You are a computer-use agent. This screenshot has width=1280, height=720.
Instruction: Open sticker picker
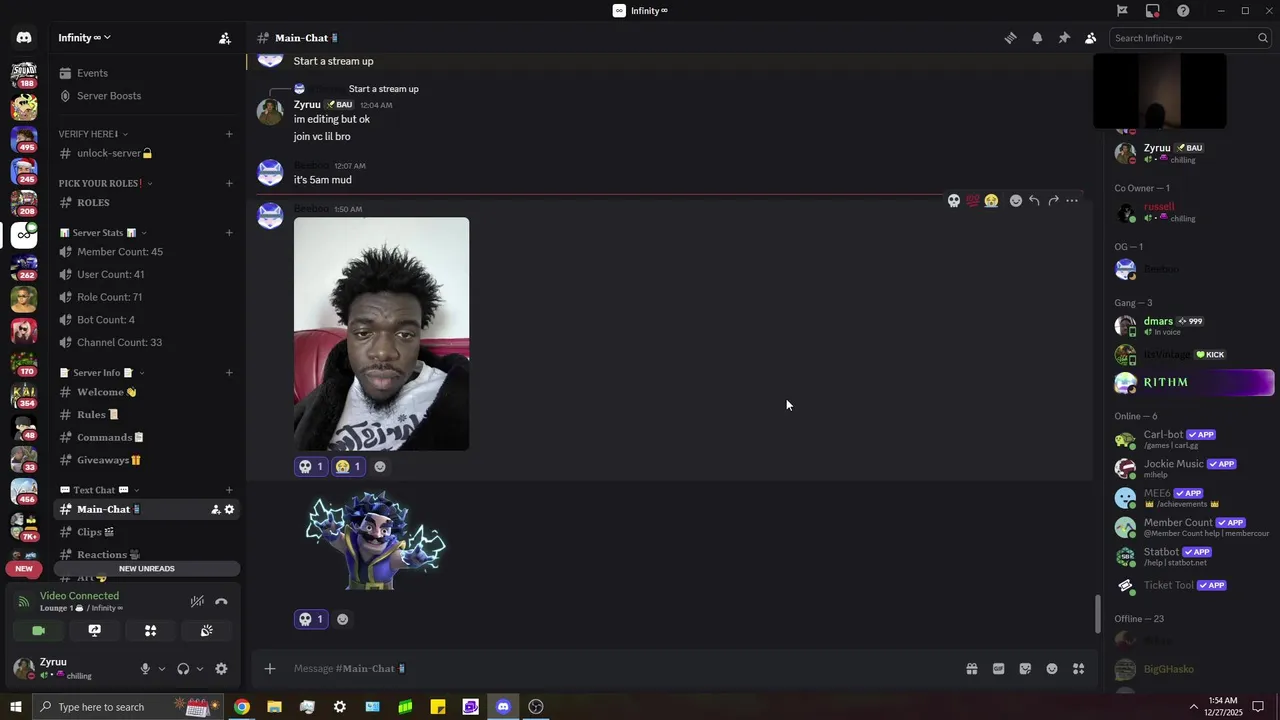(1025, 669)
